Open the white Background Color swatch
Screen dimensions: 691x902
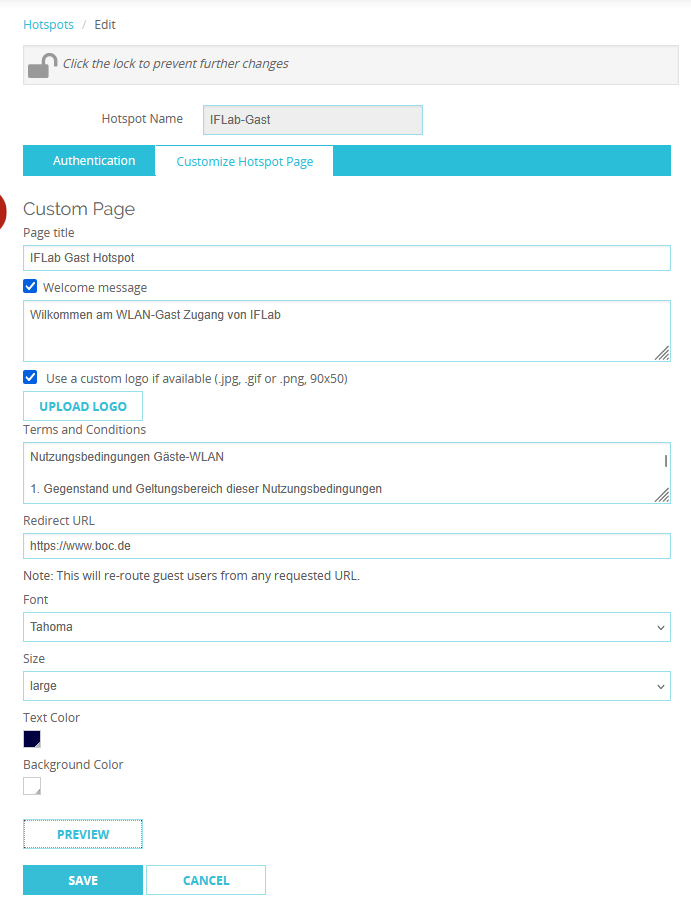(x=32, y=786)
